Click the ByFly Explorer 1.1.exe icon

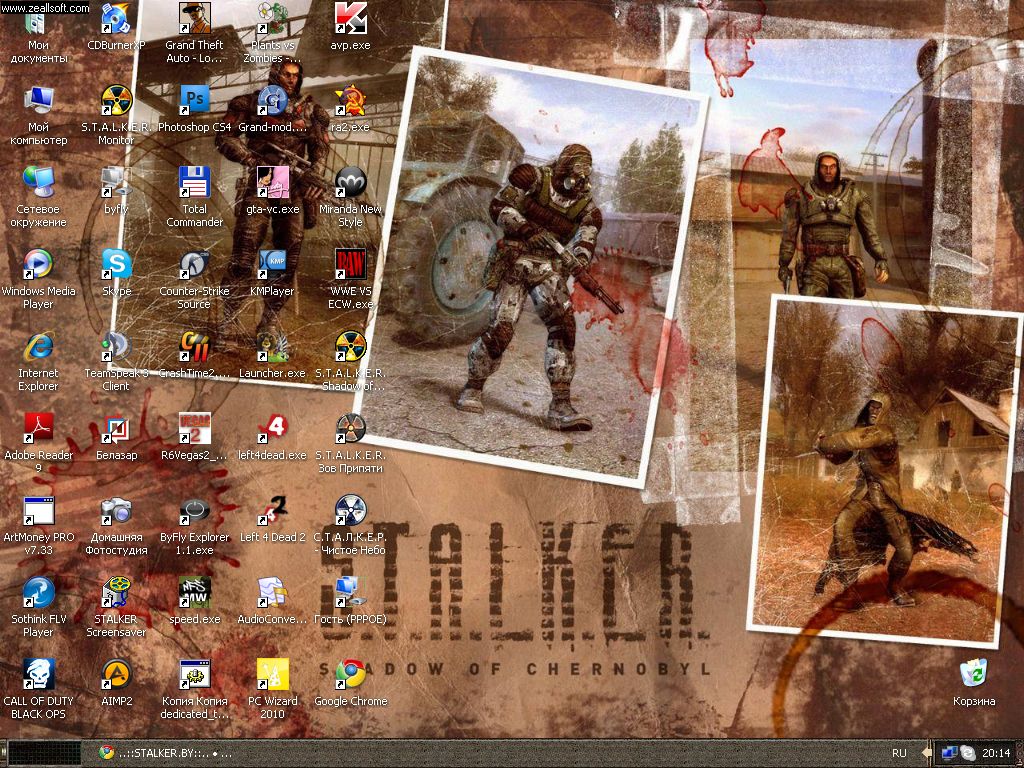195,511
